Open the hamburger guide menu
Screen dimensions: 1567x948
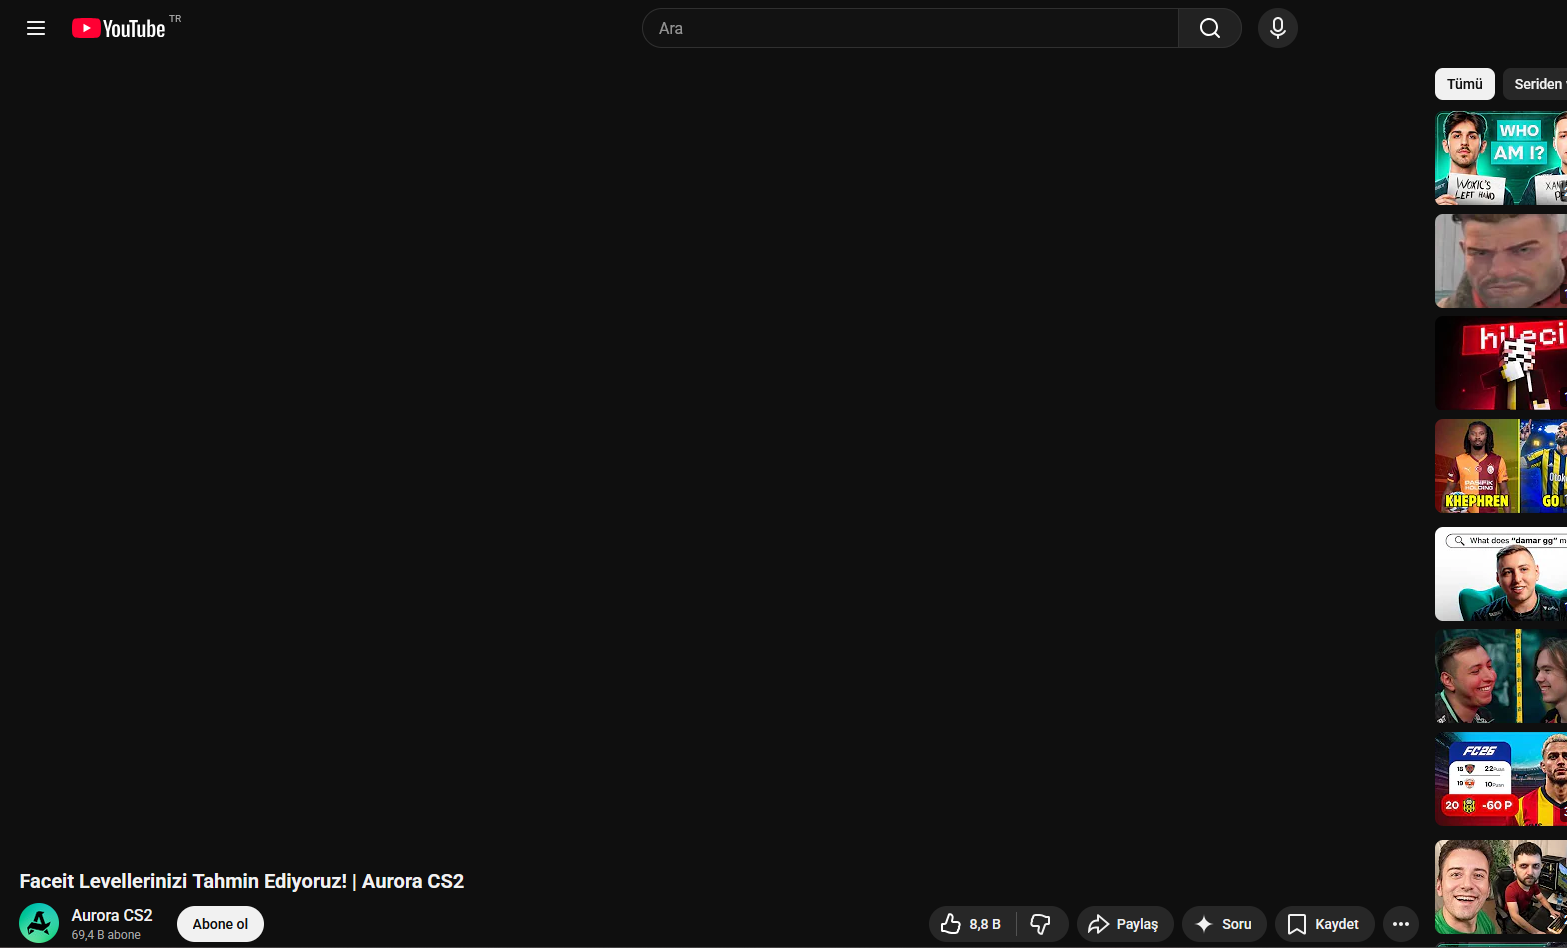coord(36,28)
